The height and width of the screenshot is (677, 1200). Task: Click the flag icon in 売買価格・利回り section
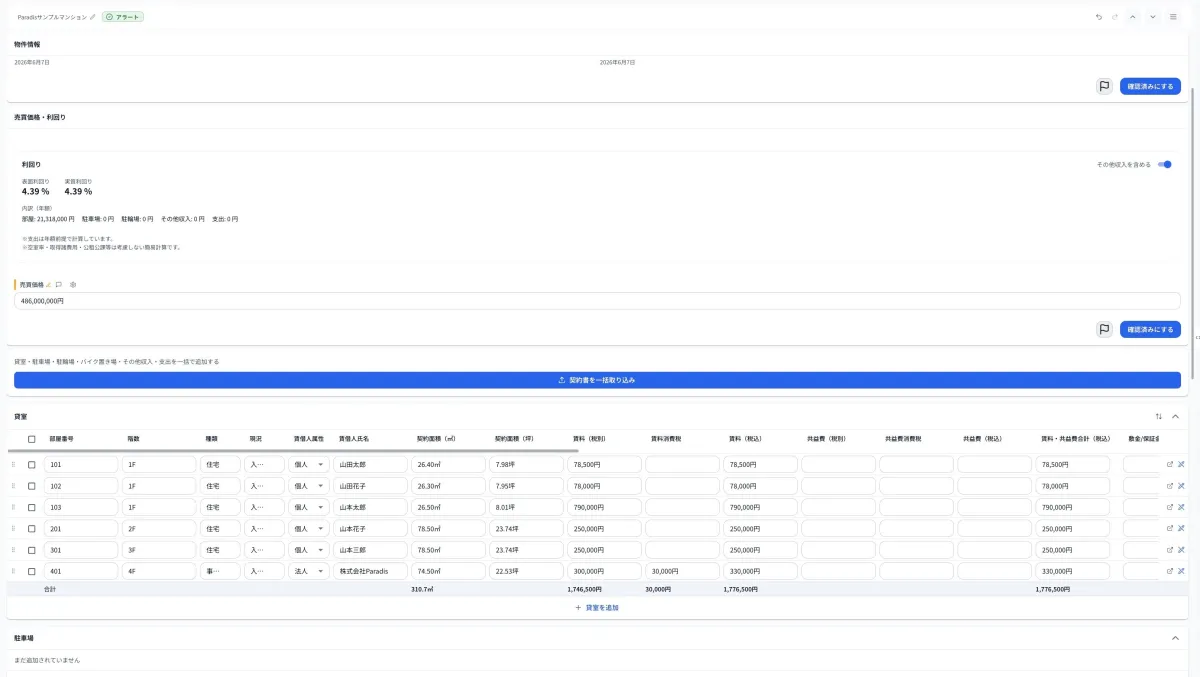click(x=1104, y=329)
